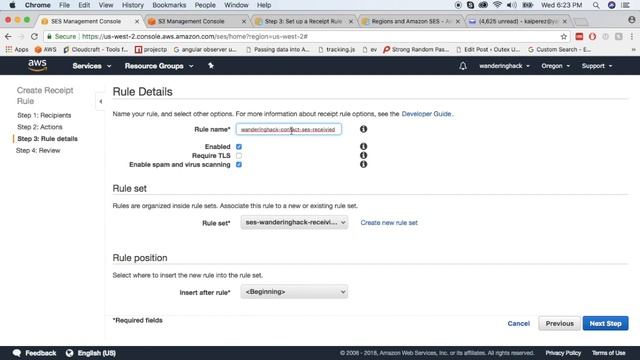The width and height of the screenshot is (640, 360).
Task: Open the Rule set dropdown
Action: pyautogui.click(x=294, y=222)
